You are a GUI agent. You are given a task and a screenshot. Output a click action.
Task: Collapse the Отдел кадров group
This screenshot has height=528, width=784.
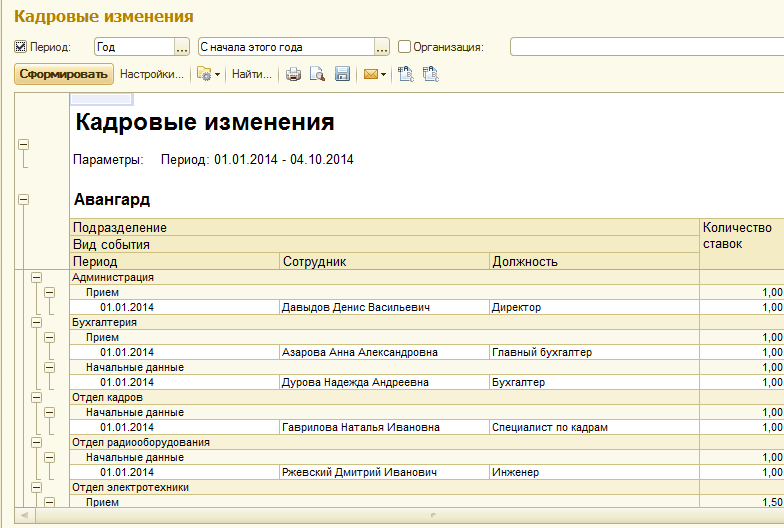tap(36, 397)
